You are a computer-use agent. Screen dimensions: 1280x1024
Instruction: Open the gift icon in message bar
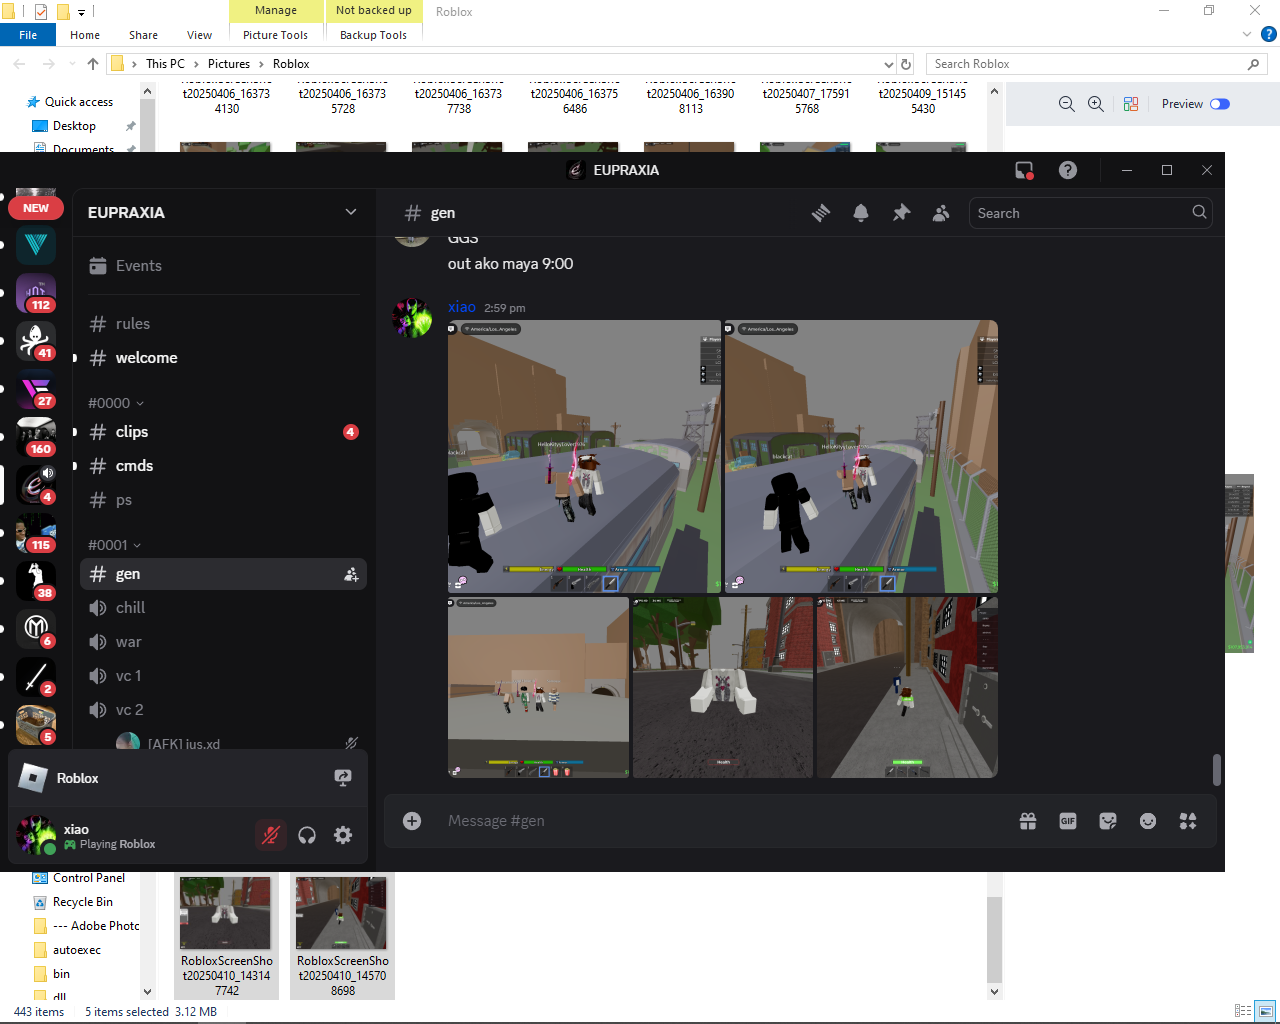point(1028,821)
